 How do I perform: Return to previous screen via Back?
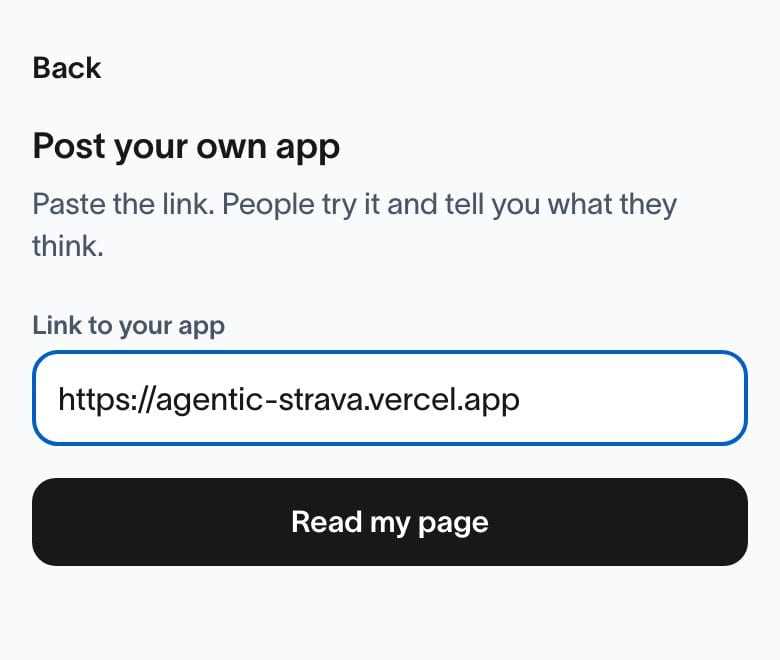click(x=67, y=68)
